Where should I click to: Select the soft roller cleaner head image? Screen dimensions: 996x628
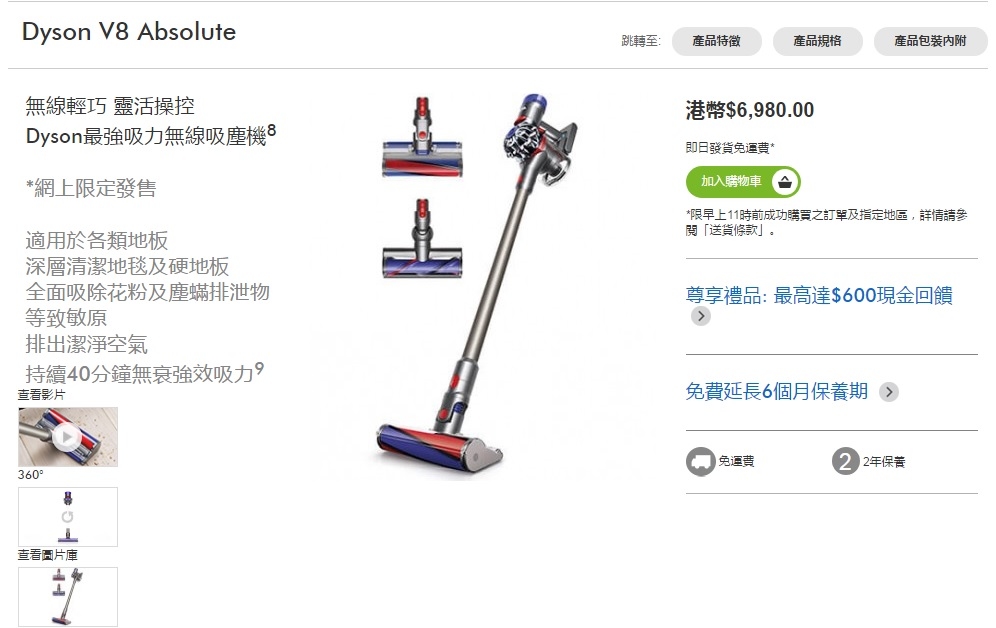[422, 138]
